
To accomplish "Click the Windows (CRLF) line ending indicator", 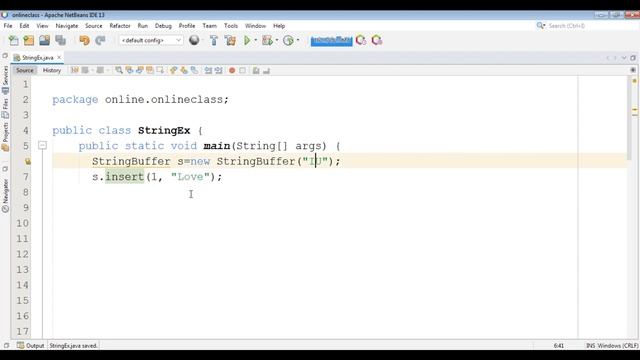I will [x=618, y=346].
